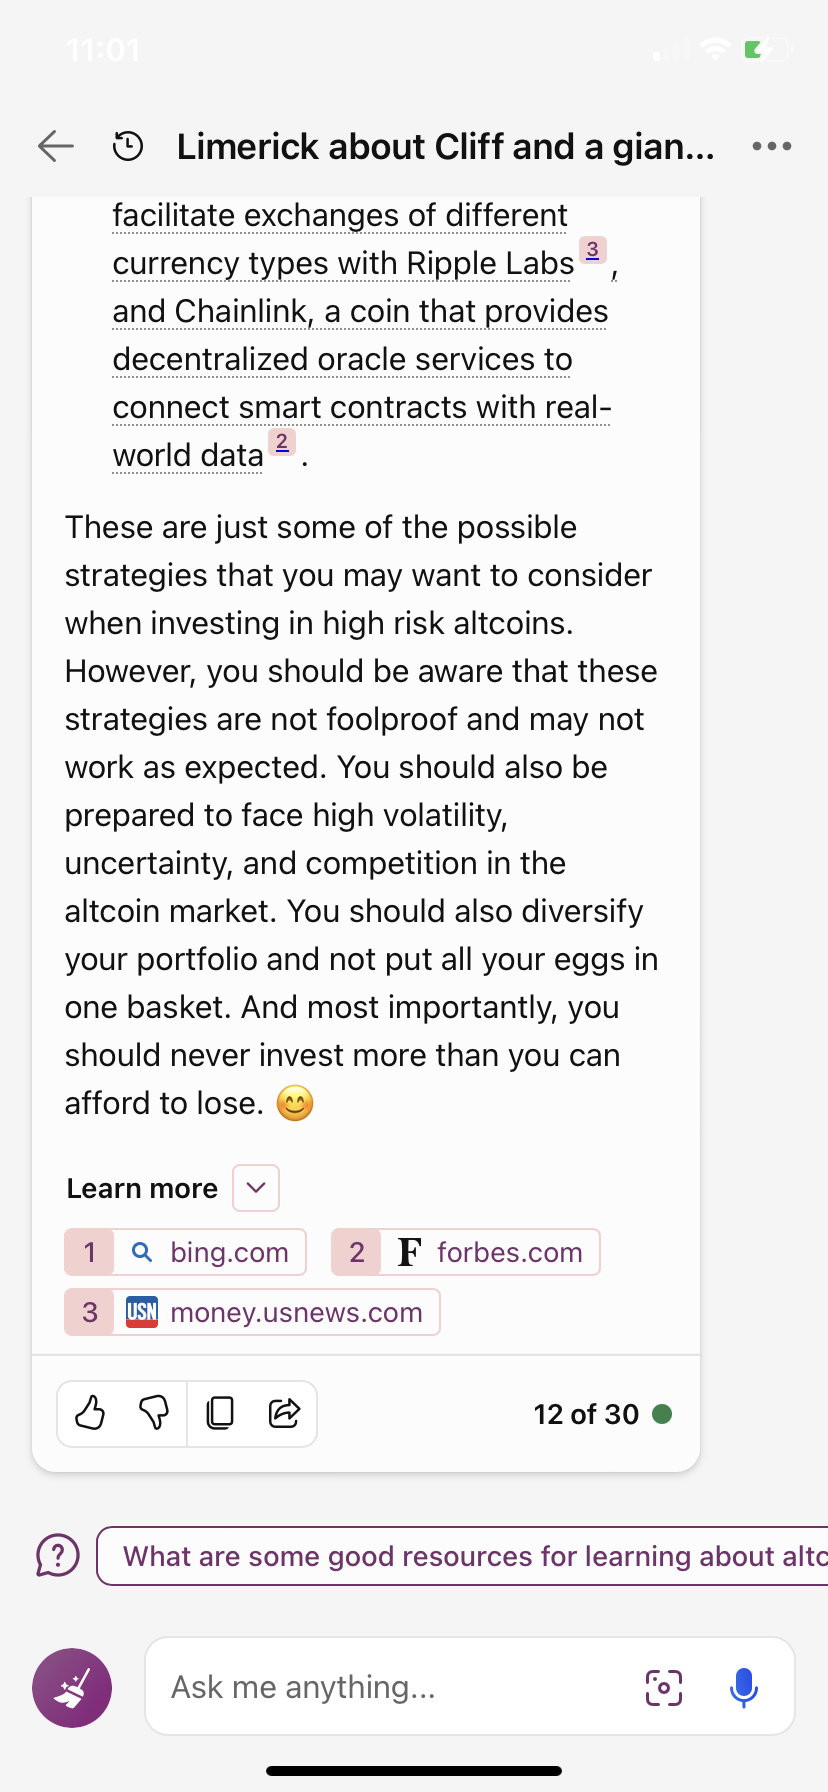
Task: Like the response with thumbs up
Action: (91, 1413)
